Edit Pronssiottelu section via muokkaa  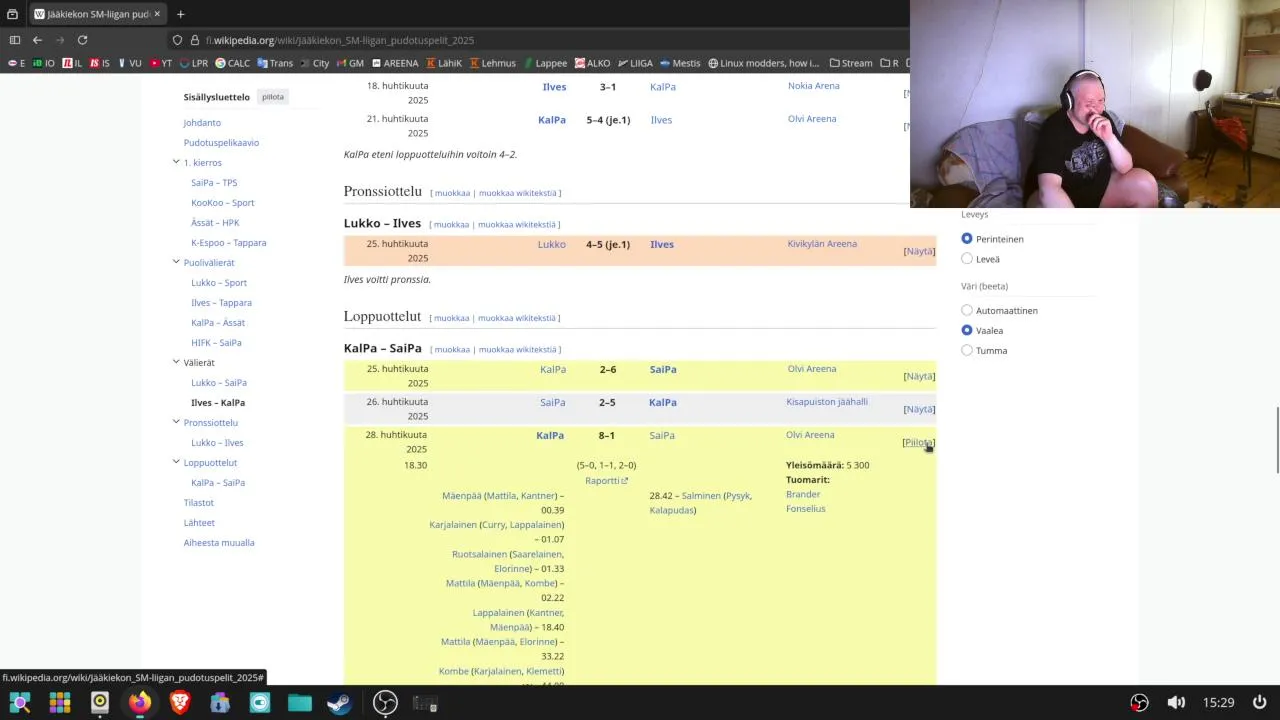[452, 193]
